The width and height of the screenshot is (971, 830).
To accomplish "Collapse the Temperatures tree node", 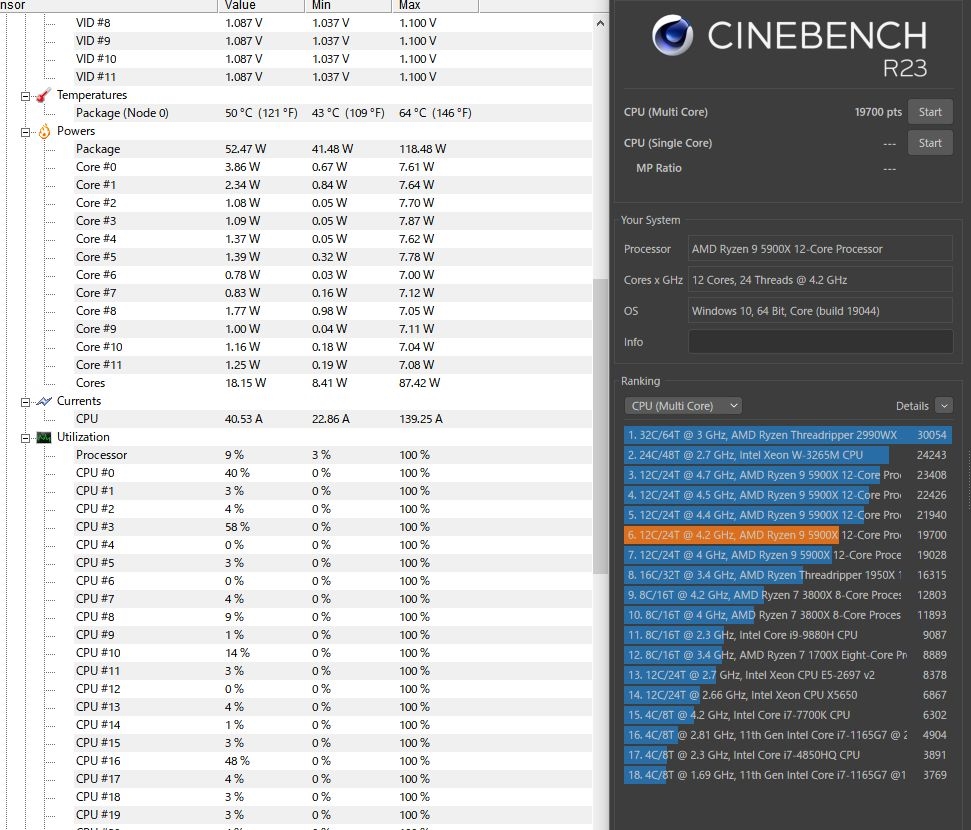I will [25, 96].
